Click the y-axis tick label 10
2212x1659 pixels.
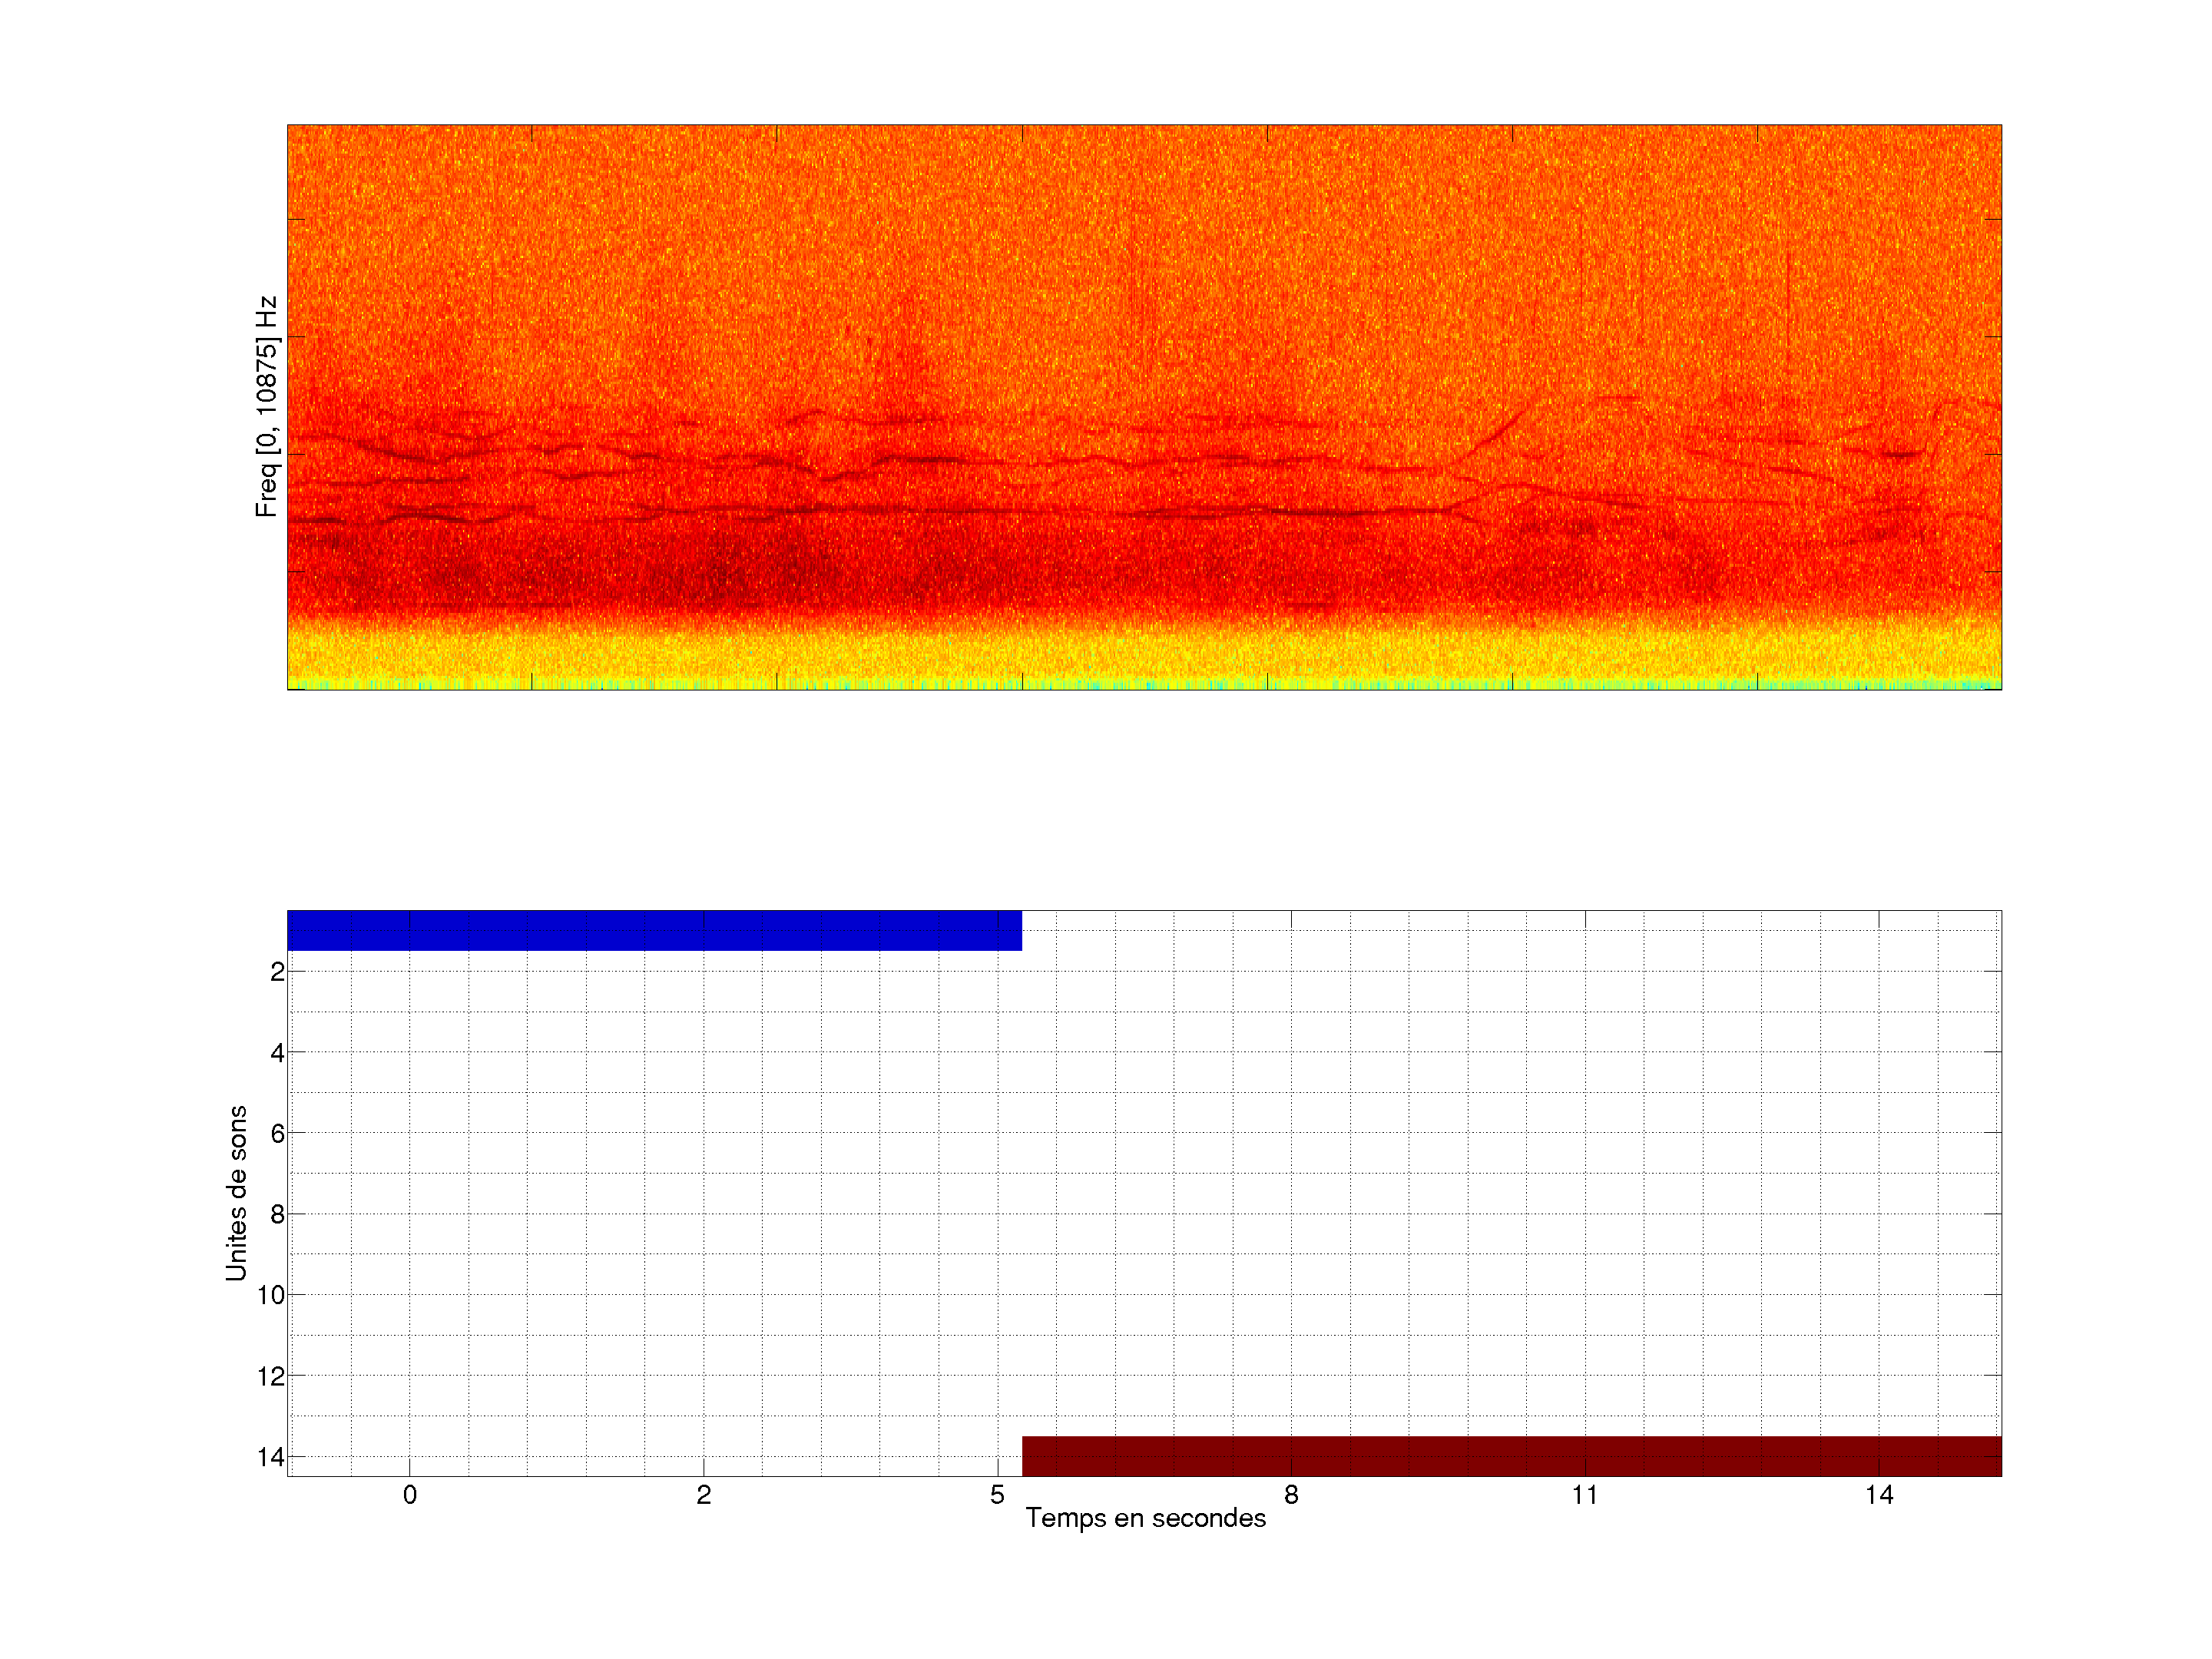271,1295
